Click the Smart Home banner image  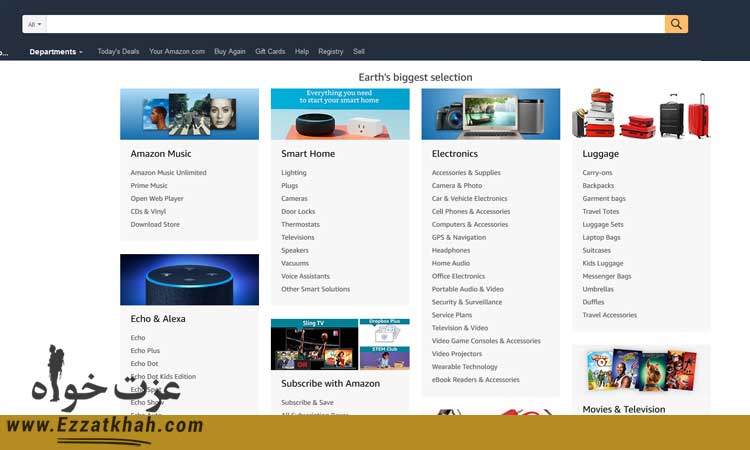(340, 114)
